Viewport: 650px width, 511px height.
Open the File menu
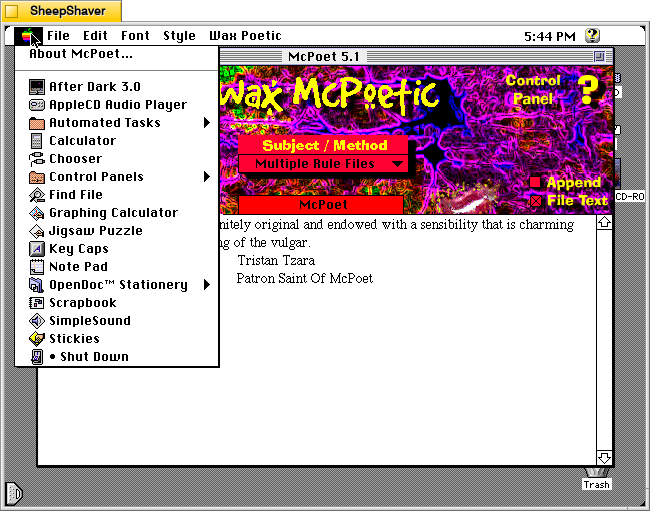58,36
